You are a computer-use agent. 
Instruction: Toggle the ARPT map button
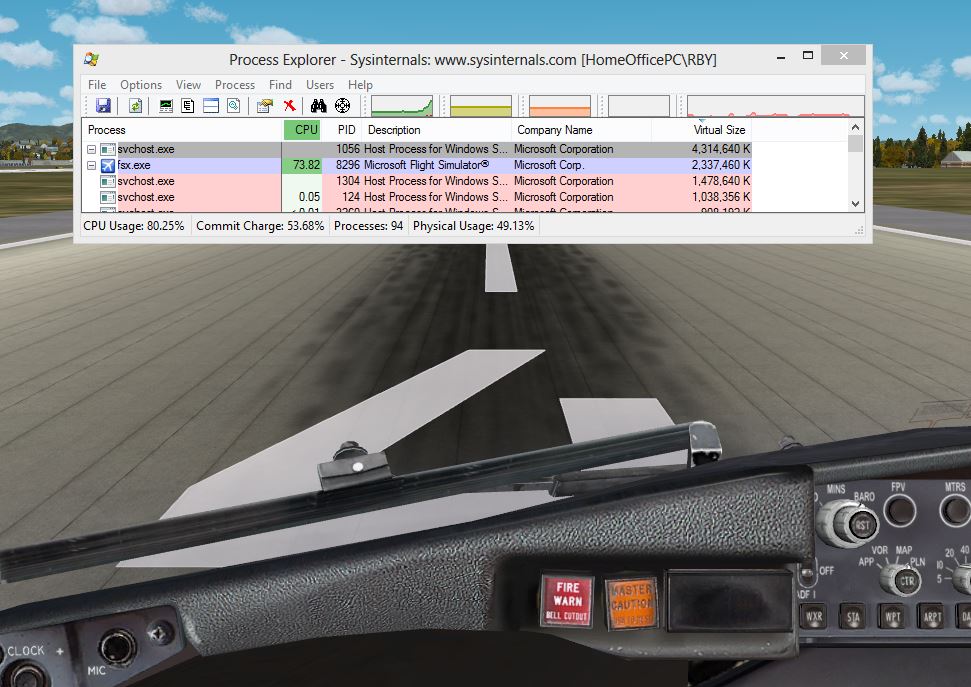point(932,617)
